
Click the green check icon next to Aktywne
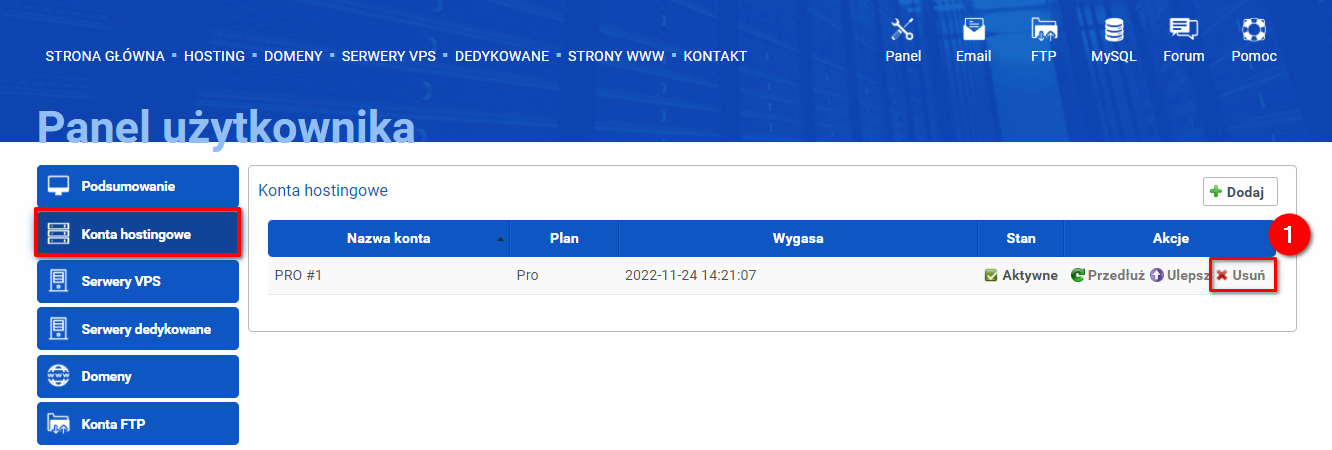pos(991,275)
